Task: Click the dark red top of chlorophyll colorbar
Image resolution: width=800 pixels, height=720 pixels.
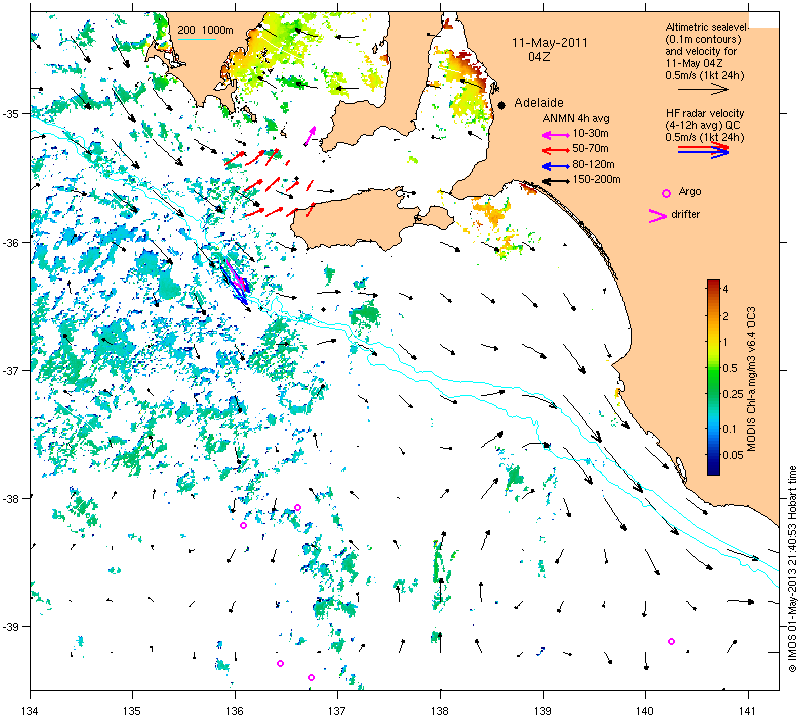Action: click(713, 284)
